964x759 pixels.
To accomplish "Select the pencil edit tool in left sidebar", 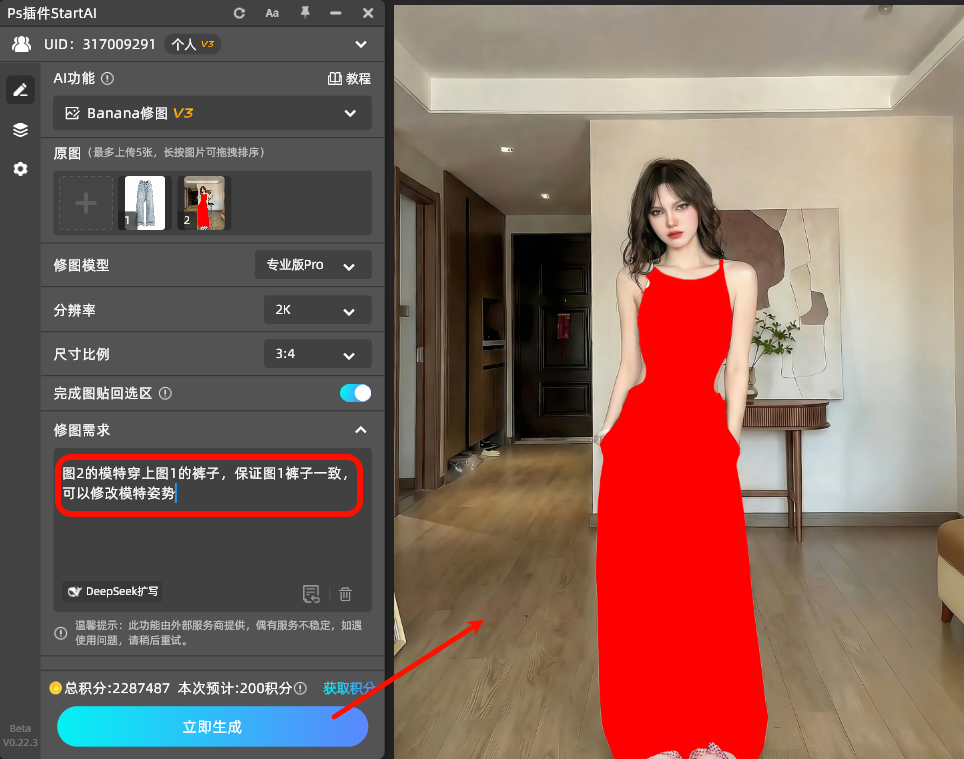I will point(20,90).
